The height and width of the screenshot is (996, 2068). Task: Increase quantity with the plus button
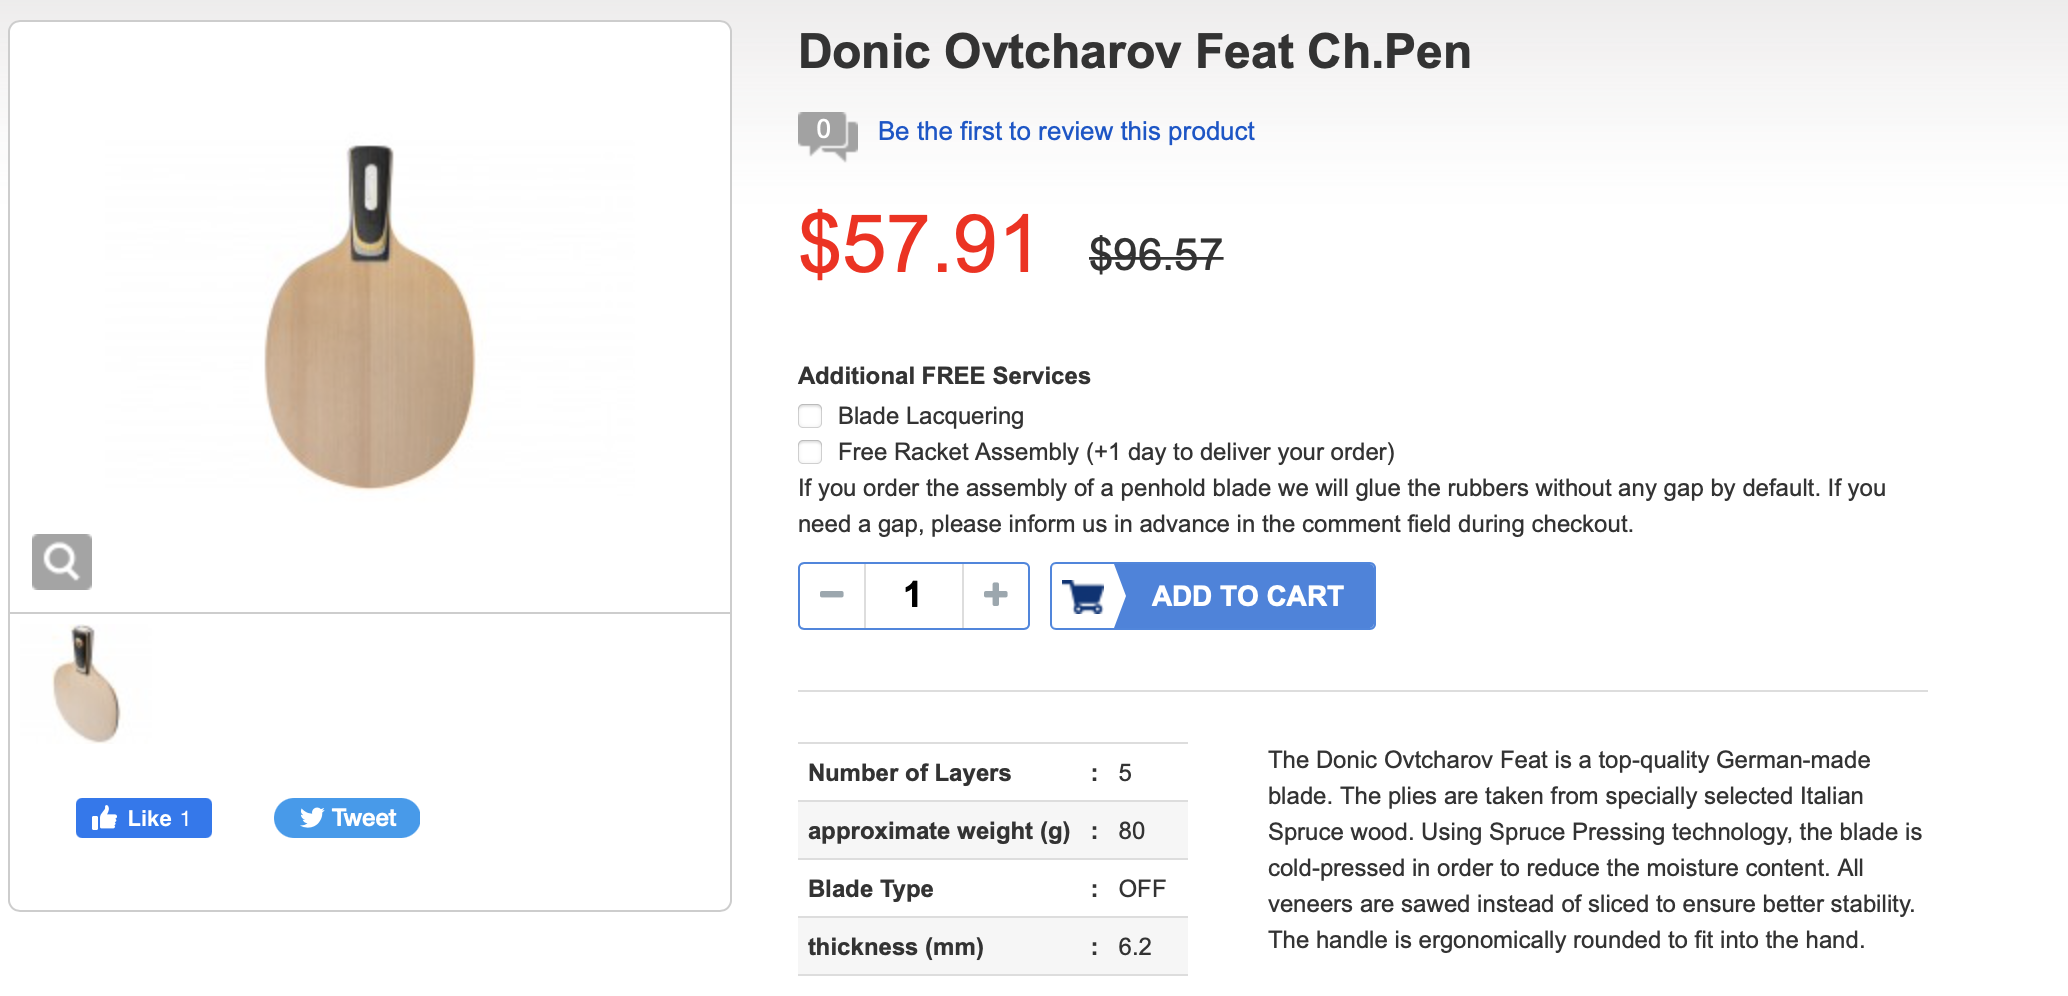(x=995, y=596)
